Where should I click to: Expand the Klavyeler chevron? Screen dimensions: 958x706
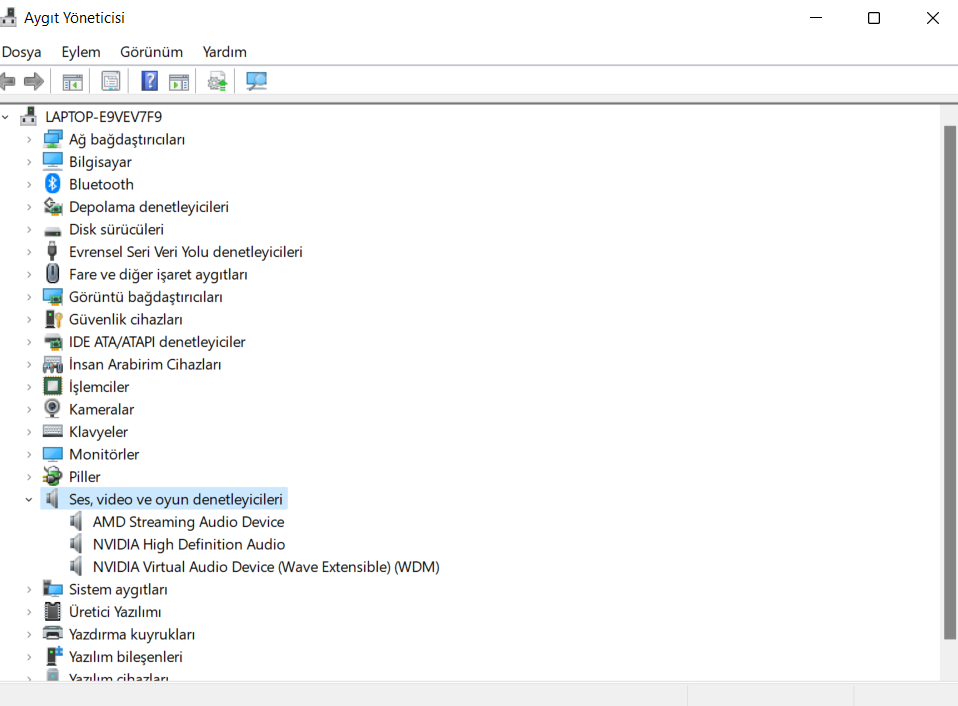click(29, 431)
